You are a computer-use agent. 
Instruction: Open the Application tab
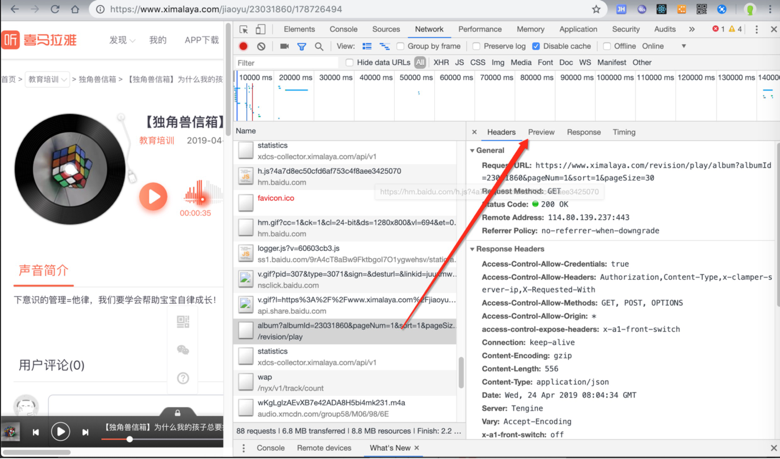578,29
